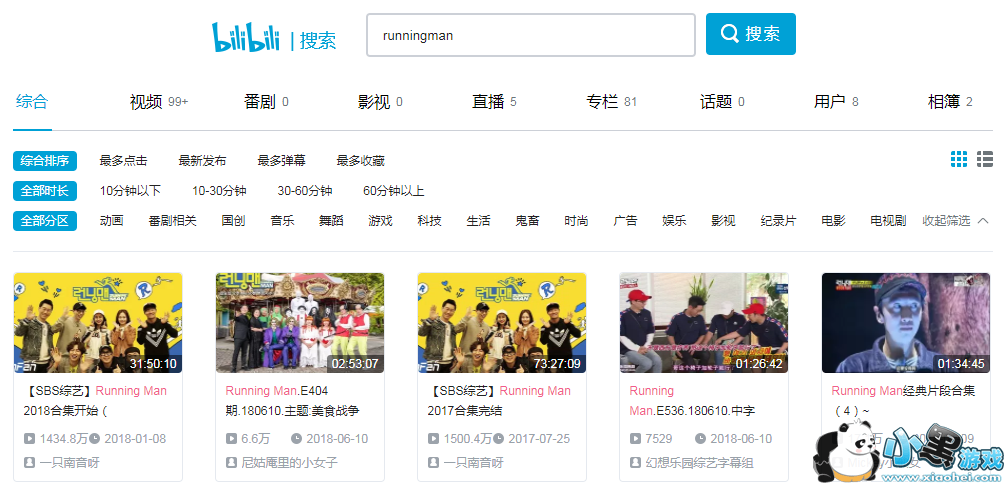The width and height of the screenshot is (1005, 486).
Task: Open the 01:26:42 video thumbnail
Action: (x=704, y=323)
